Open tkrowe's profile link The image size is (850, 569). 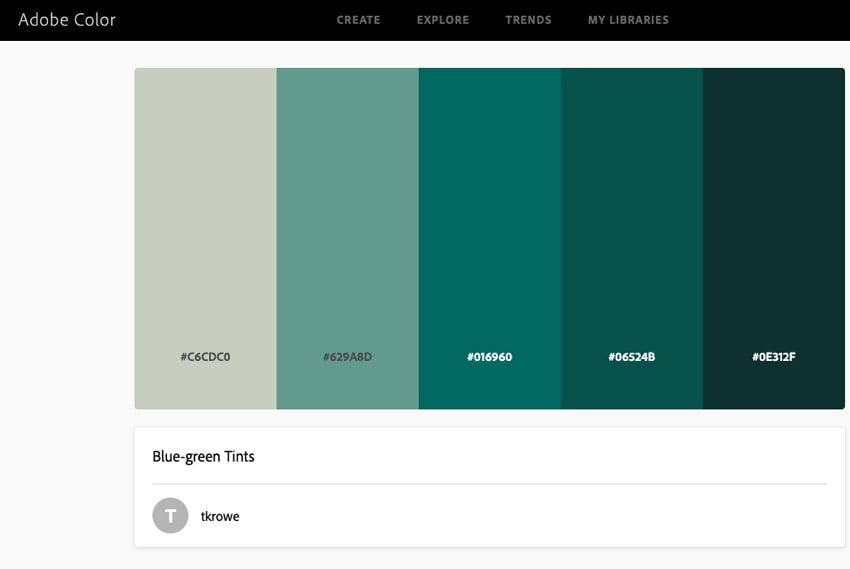tap(220, 517)
